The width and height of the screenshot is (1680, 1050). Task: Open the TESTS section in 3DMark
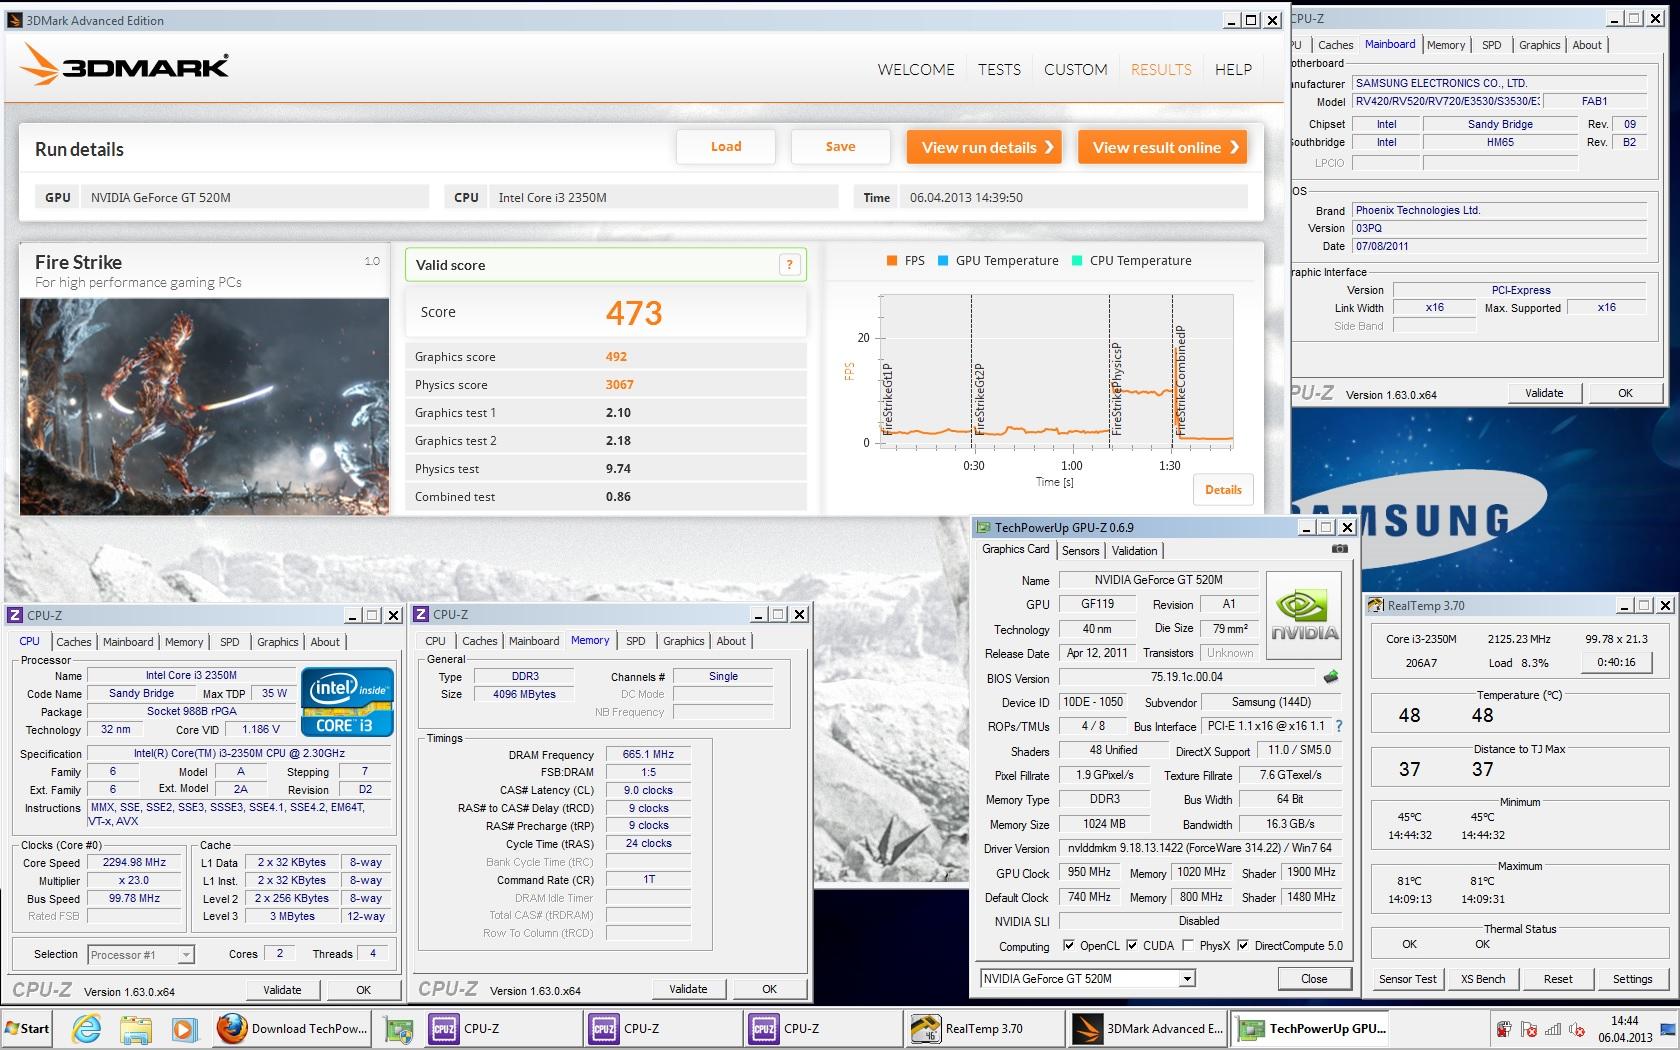[999, 69]
